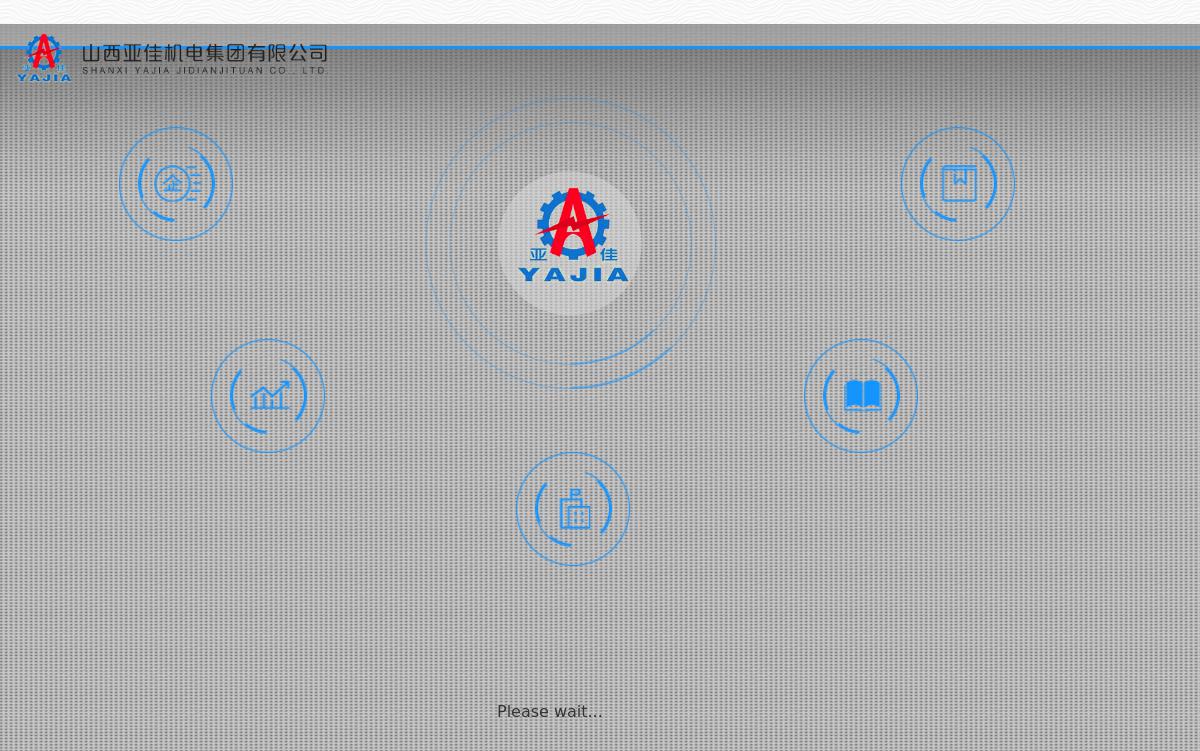1200x751 pixels.
Task: Click the 佳 character beside the central gear
Action: pos(608,255)
